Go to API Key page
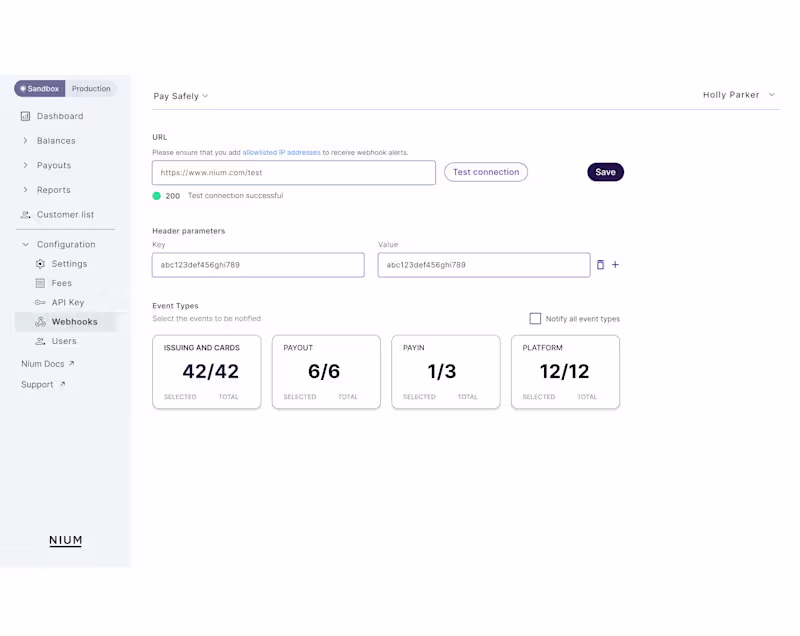800x636 pixels. tap(68, 302)
